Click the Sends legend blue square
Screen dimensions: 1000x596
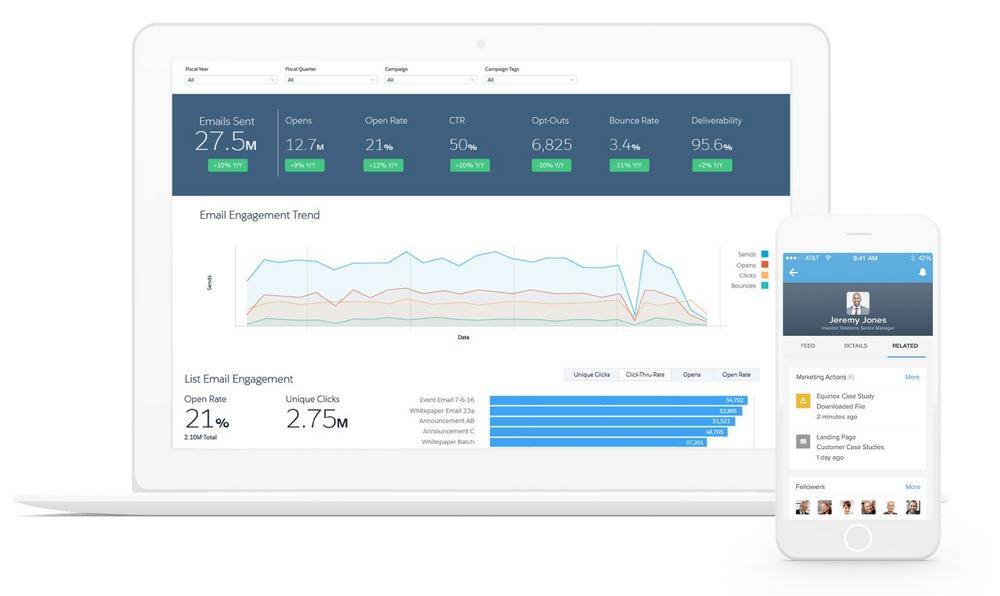click(x=764, y=255)
